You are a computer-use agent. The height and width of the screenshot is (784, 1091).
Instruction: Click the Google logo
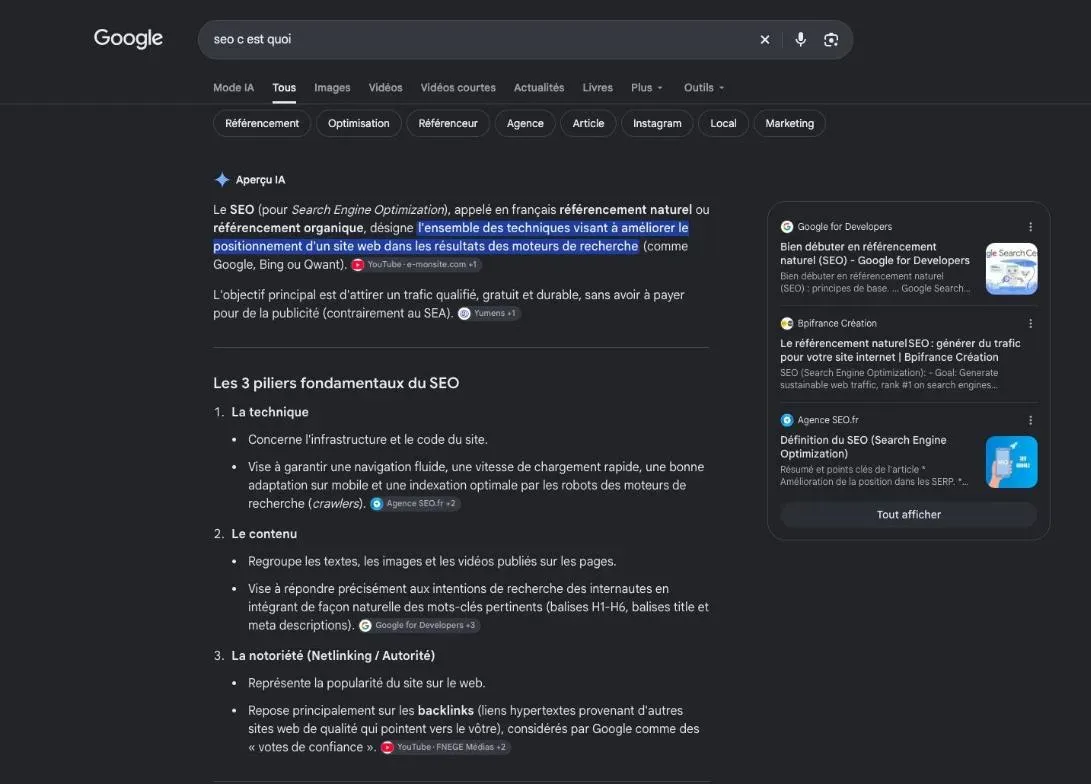click(128, 38)
